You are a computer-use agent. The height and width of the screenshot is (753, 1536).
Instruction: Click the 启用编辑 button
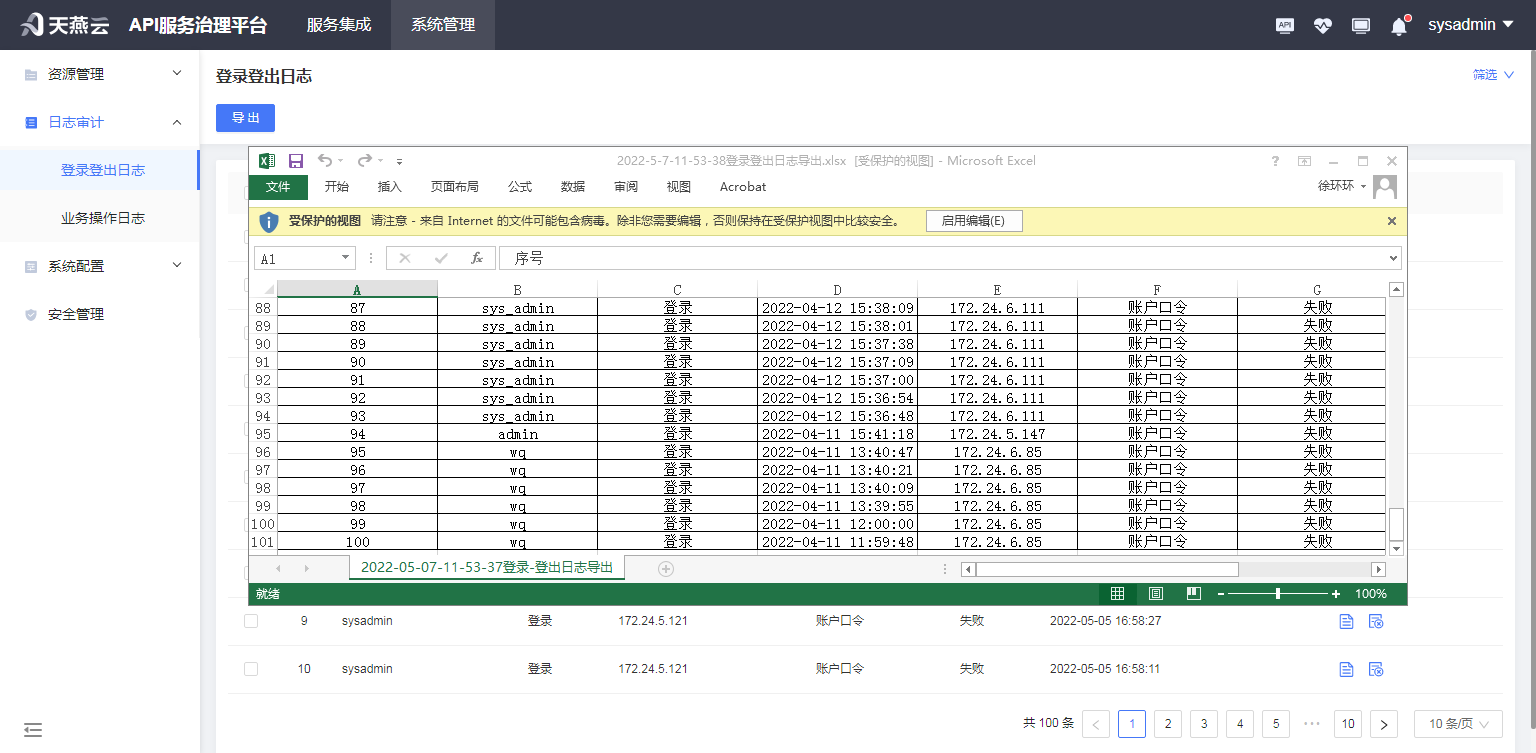click(972, 220)
